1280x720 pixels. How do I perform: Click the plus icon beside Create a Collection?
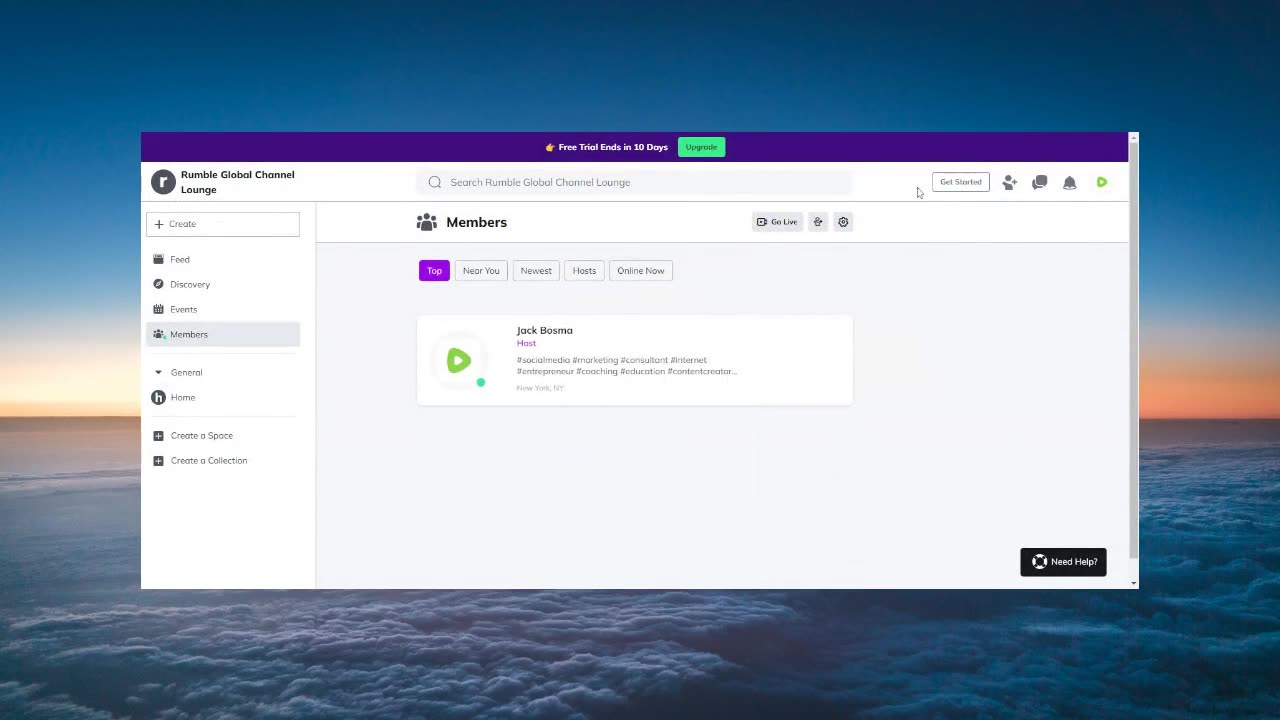tap(158, 461)
